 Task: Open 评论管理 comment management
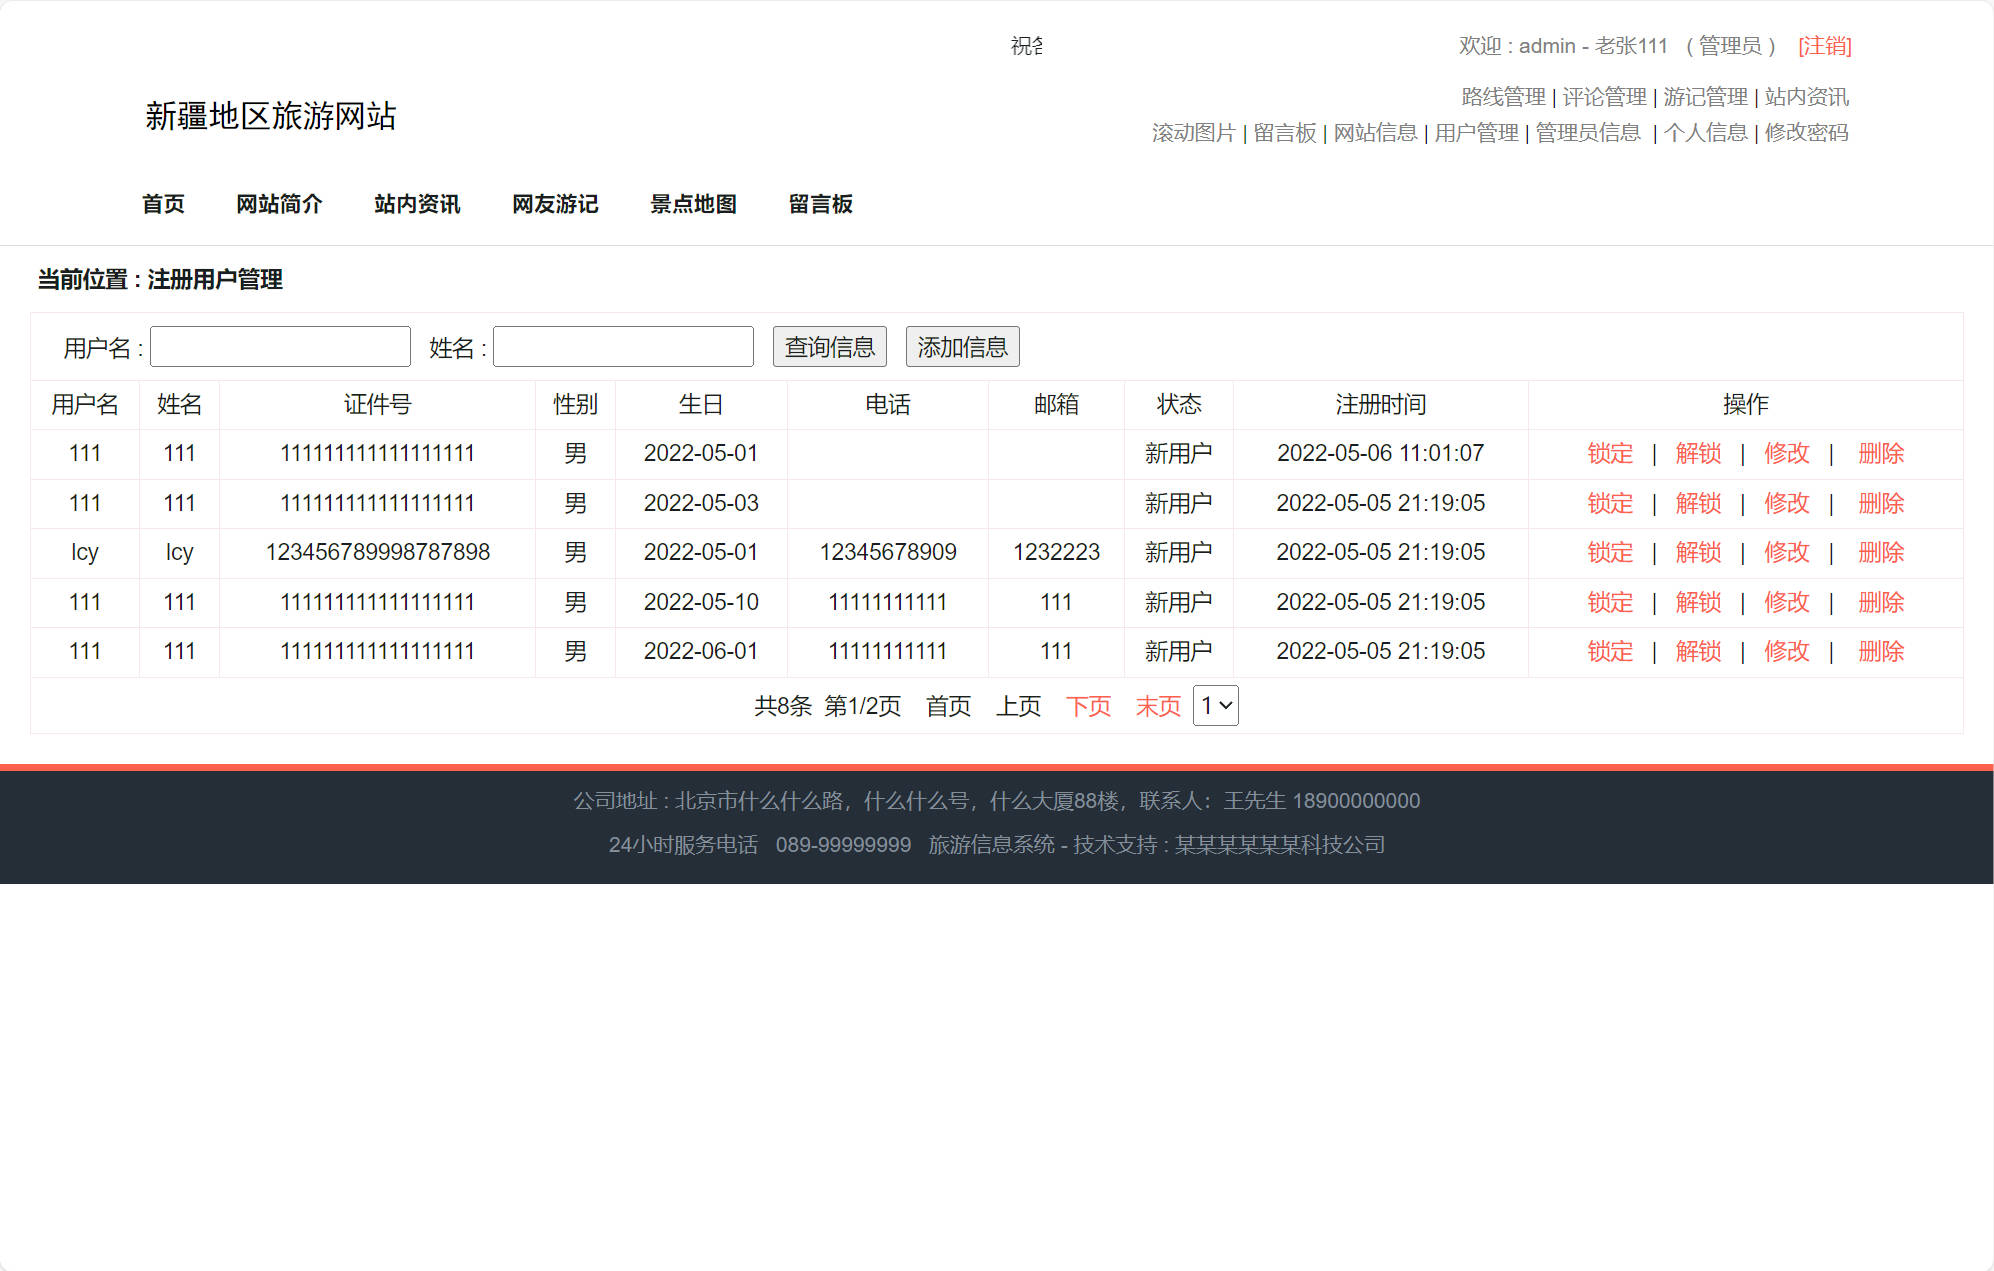point(1604,97)
